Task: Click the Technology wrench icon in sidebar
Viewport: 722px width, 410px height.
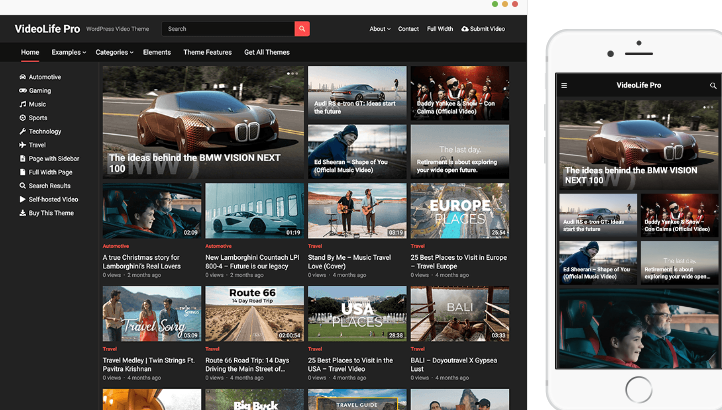Action: (23, 131)
